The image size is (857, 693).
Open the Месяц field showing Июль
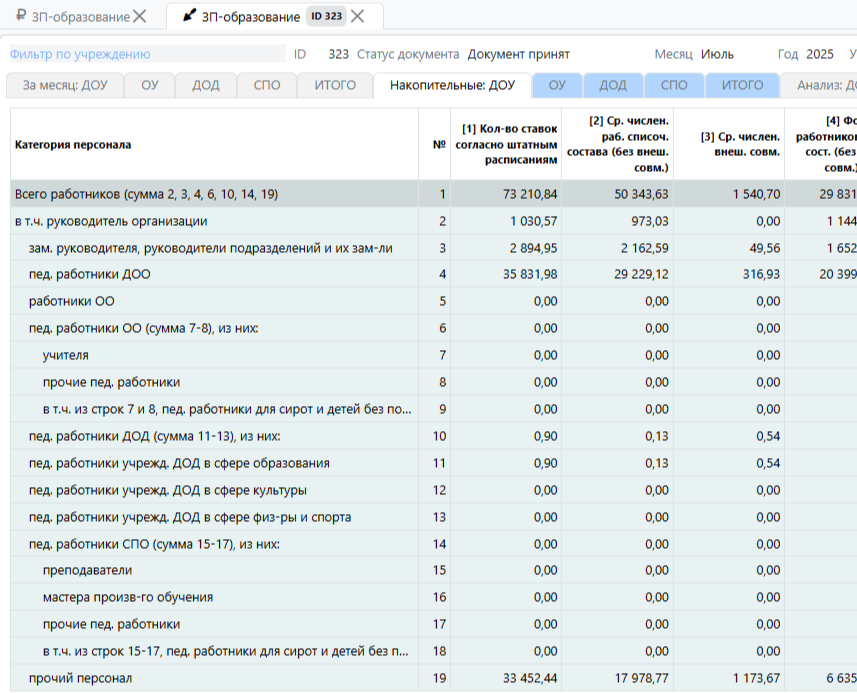(717, 54)
